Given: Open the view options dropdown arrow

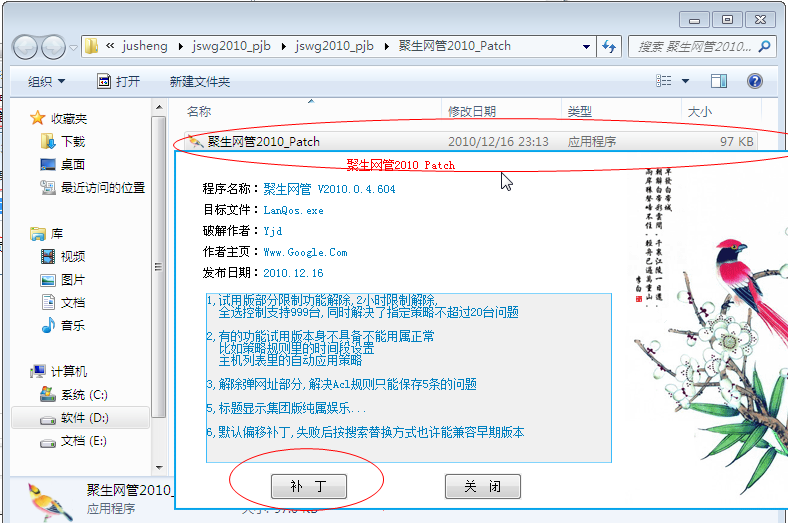Looking at the screenshot, I should (x=685, y=81).
